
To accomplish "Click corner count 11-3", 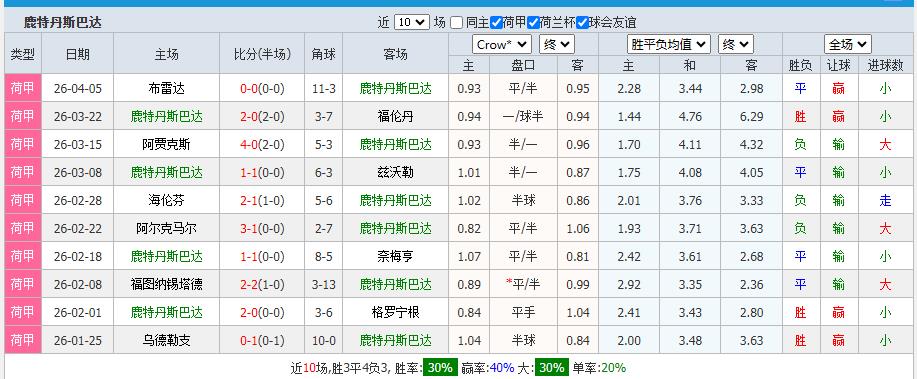I will coord(323,89).
